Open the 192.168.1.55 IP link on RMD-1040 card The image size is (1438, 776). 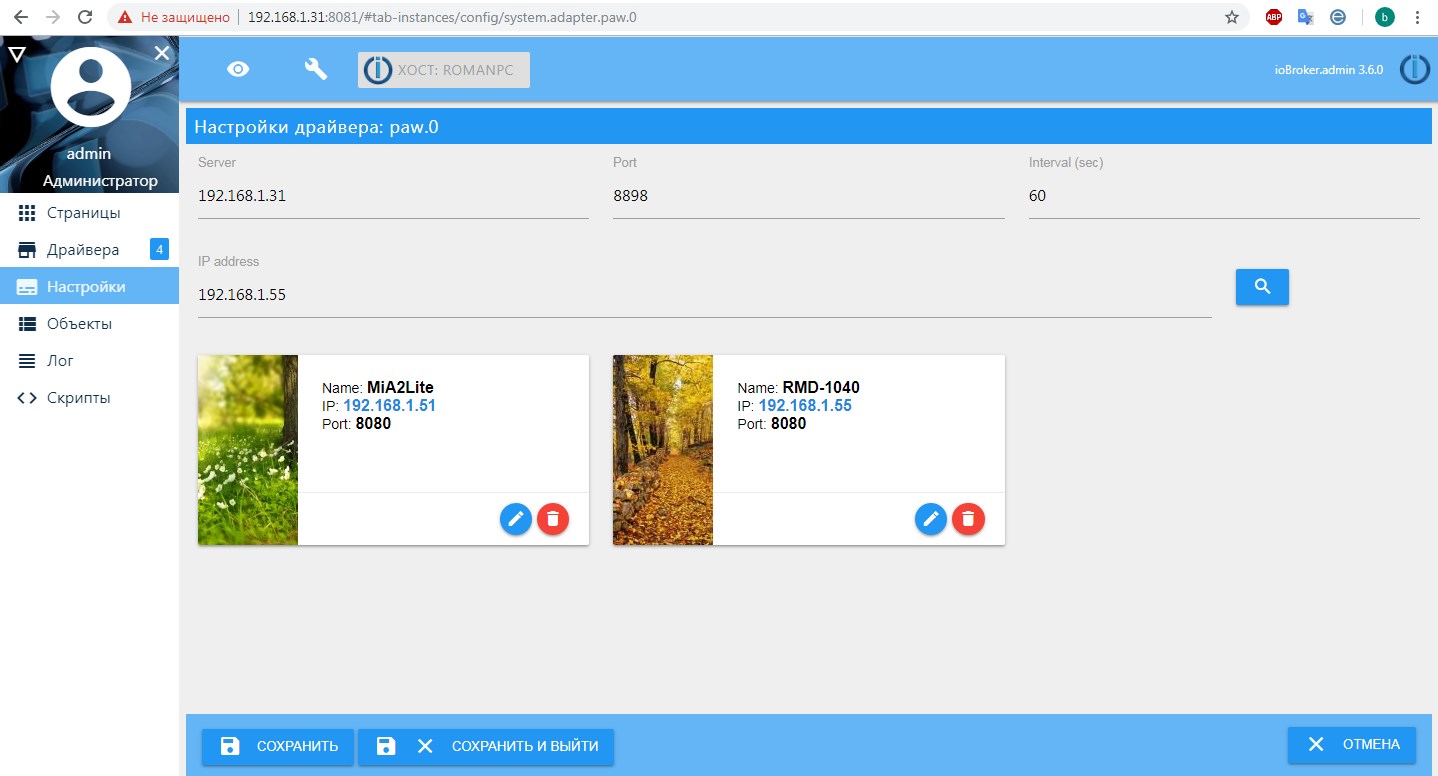point(805,406)
